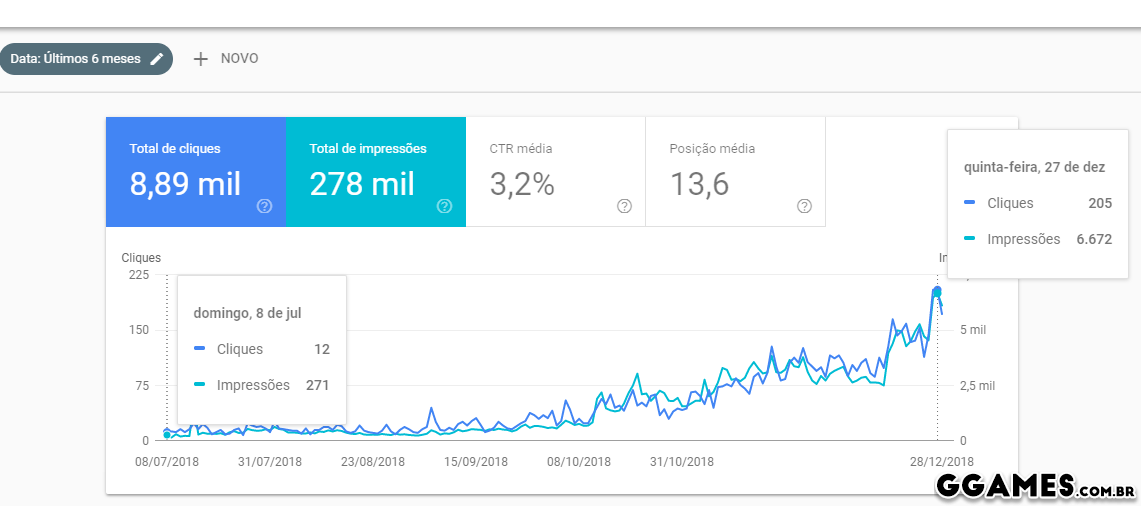Click blue Cliques swatch in 27 de dez tooltip
This screenshot has width=1141, height=506.
(x=969, y=203)
